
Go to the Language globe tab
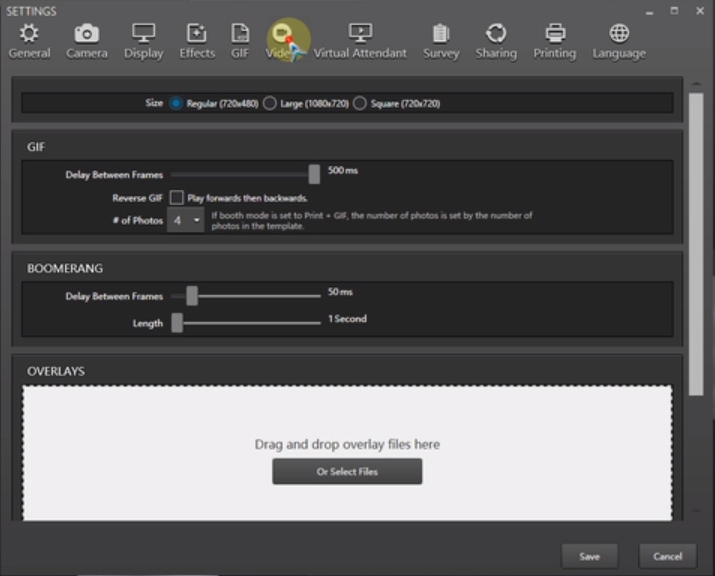coord(619,34)
